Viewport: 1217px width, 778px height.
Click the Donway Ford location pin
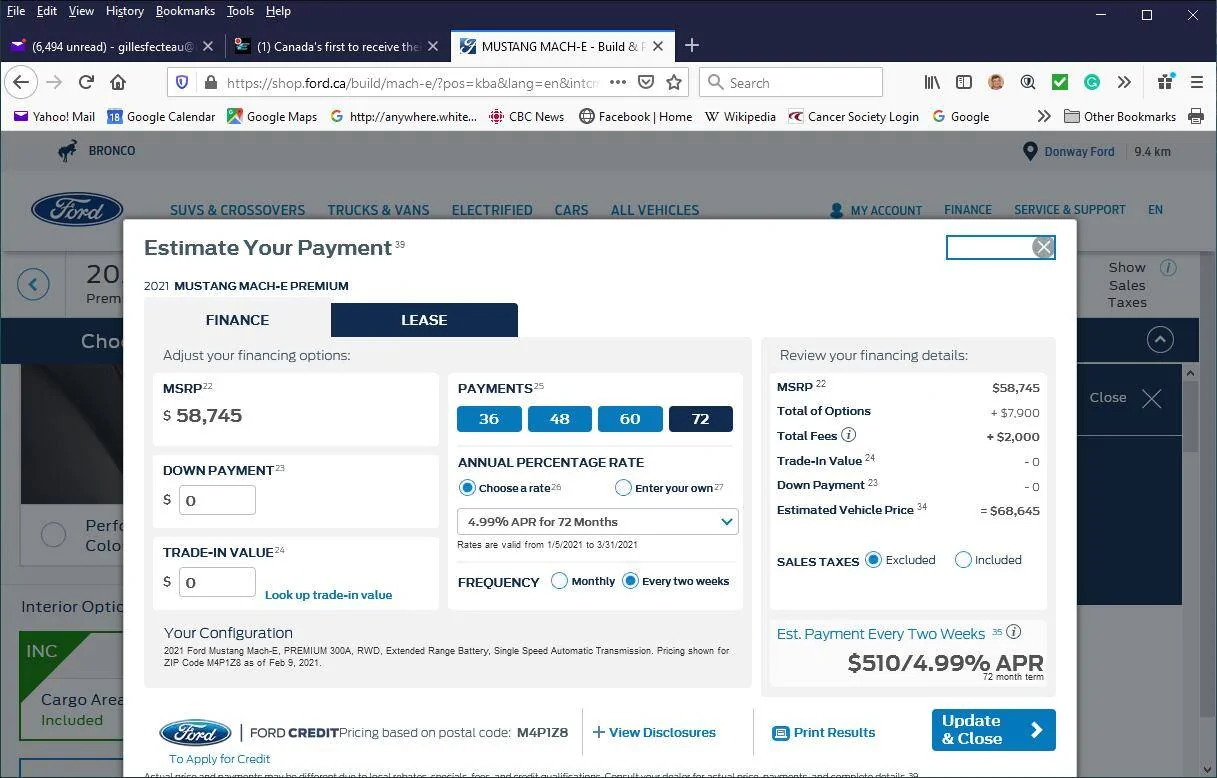(x=1030, y=152)
